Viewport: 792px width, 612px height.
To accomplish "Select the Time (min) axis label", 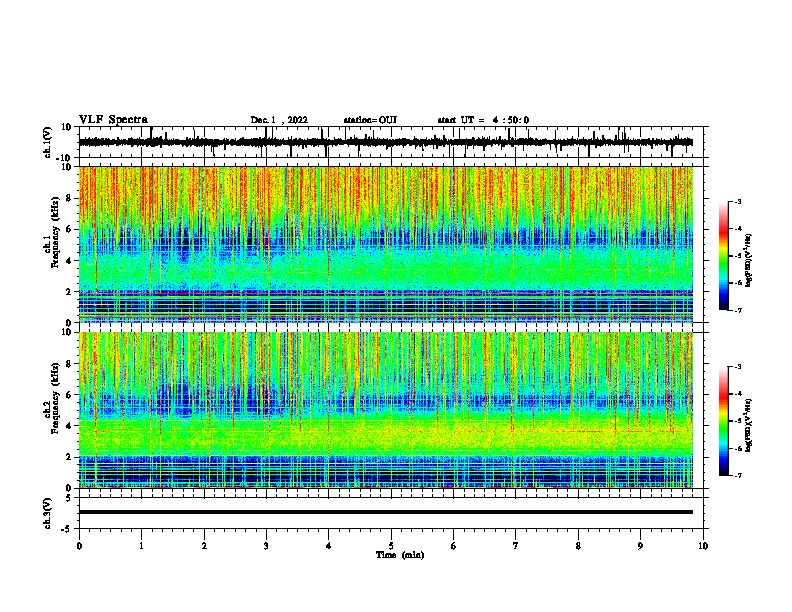I will pos(400,555).
